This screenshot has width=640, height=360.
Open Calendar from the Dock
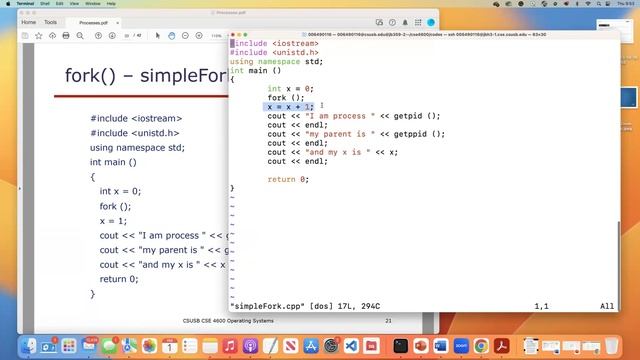pos(169,346)
